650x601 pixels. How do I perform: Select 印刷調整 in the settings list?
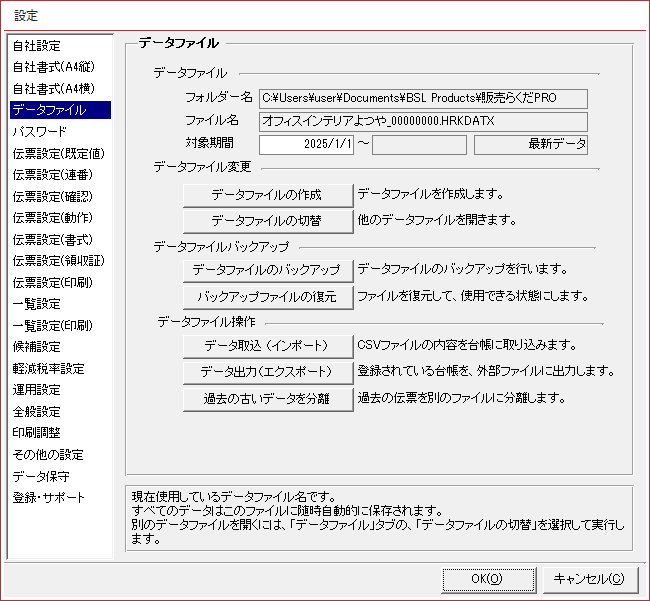point(37,433)
